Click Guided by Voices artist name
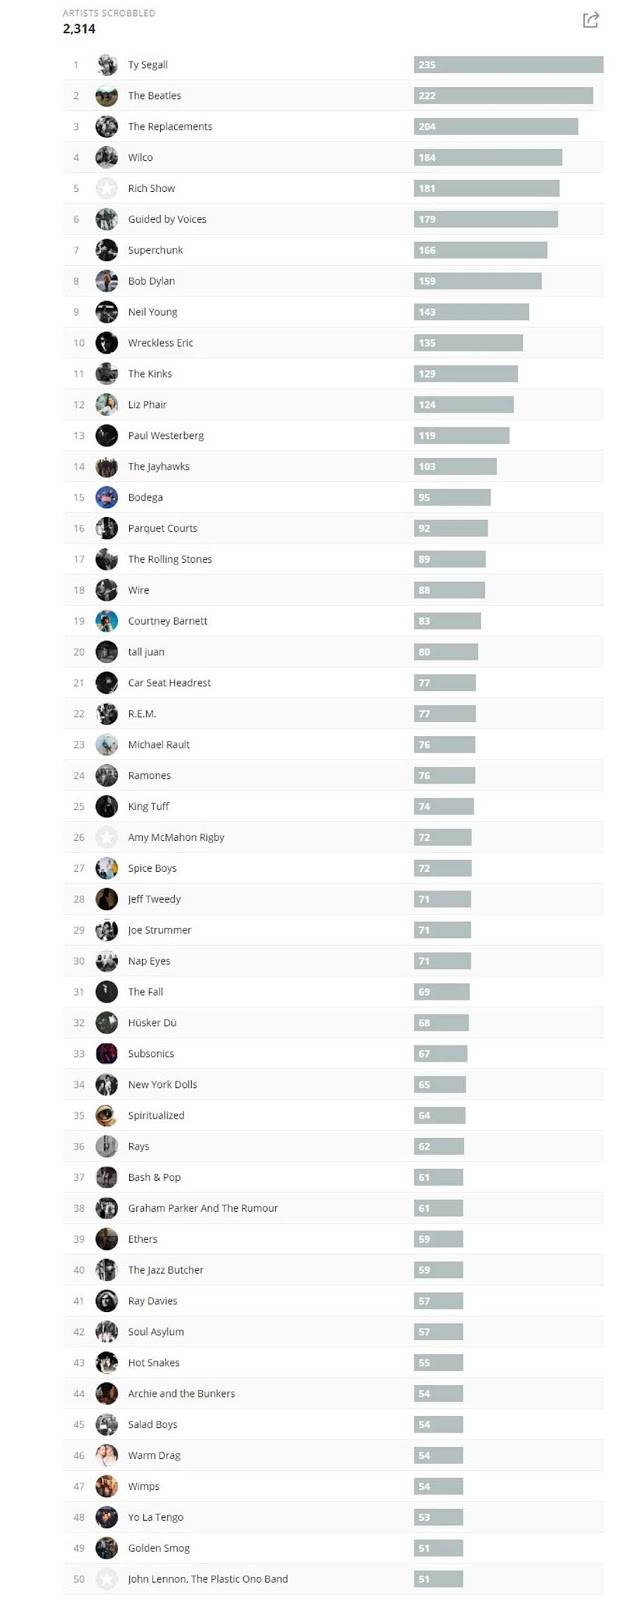Screen dimensions: 619x1600 (167, 220)
